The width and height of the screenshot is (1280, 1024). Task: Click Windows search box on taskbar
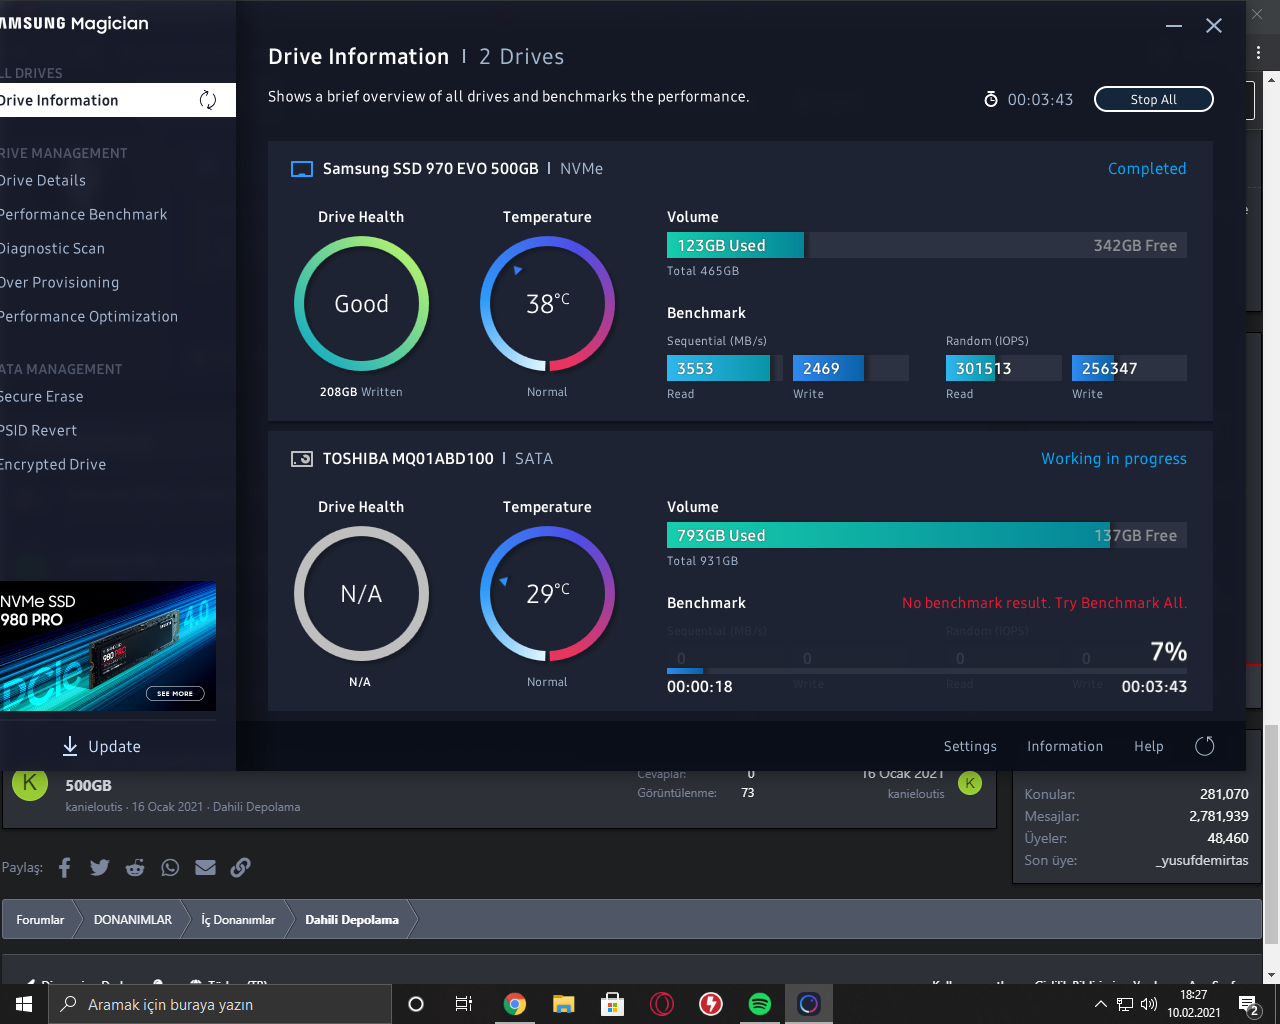(220, 1004)
